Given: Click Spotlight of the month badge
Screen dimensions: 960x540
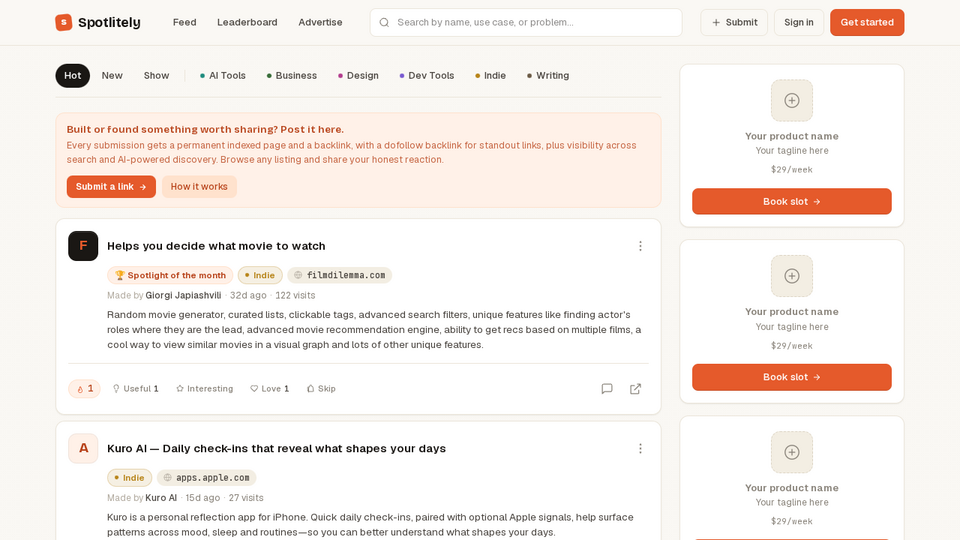Looking at the screenshot, I should (x=170, y=276).
